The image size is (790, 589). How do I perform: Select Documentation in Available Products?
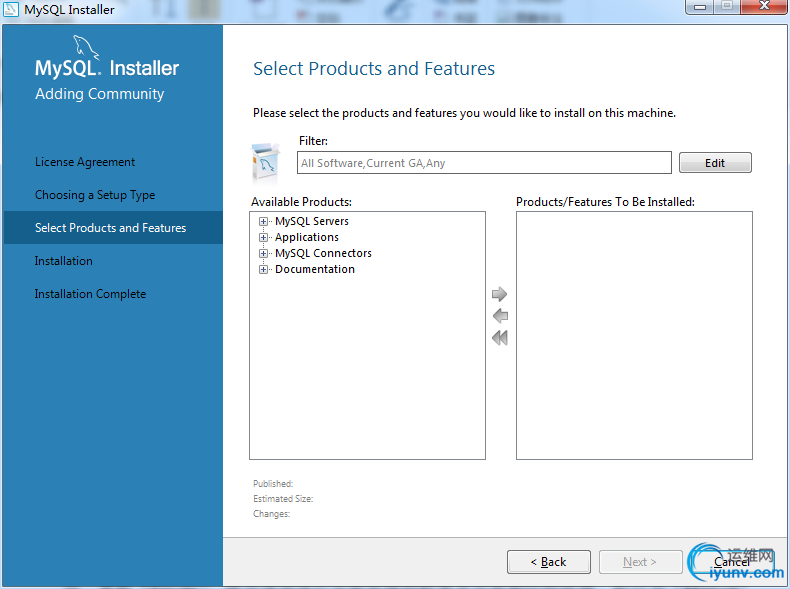point(315,270)
